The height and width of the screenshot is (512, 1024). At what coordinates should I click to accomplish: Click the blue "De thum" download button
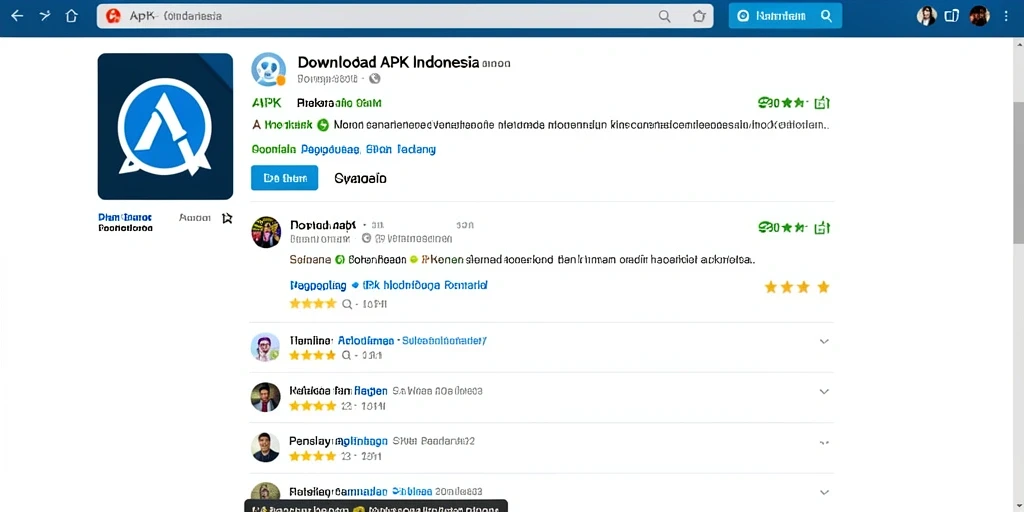[284, 178]
